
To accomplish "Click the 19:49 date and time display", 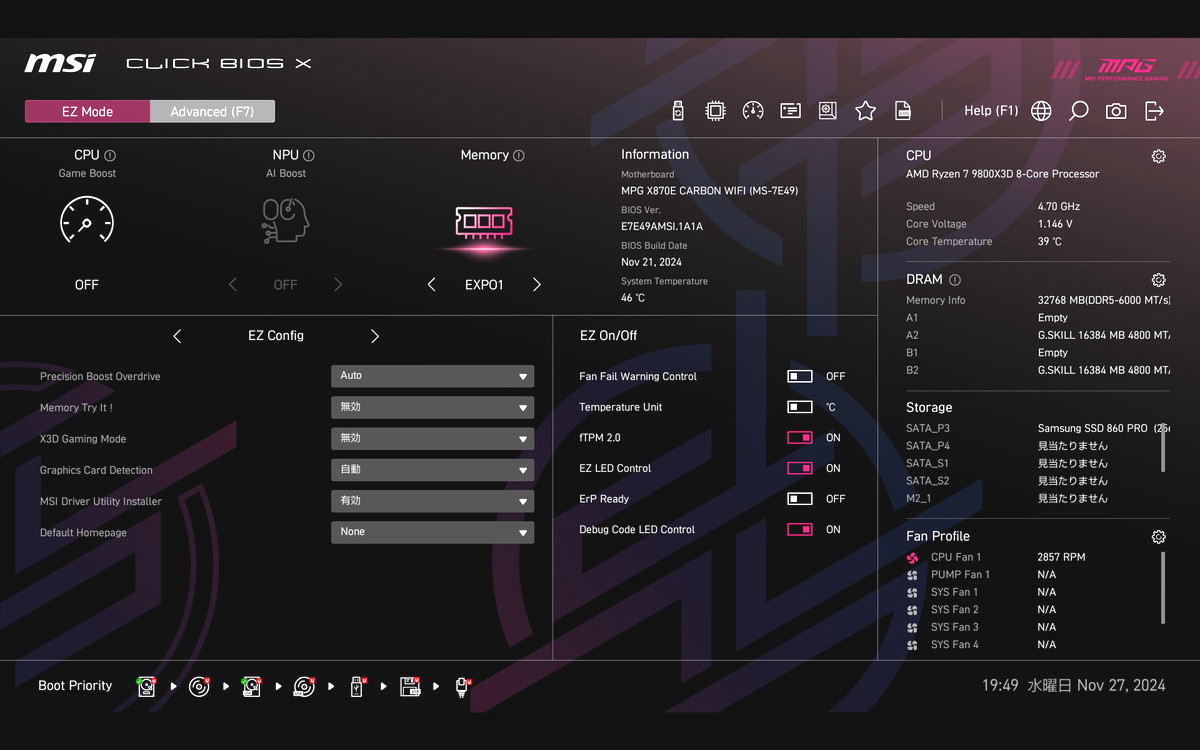I will [1073, 686].
